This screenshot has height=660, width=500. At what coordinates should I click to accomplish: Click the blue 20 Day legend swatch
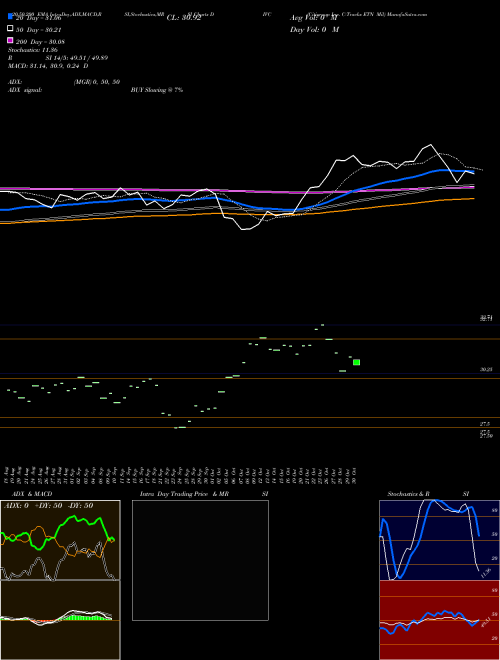(x=10, y=17)
